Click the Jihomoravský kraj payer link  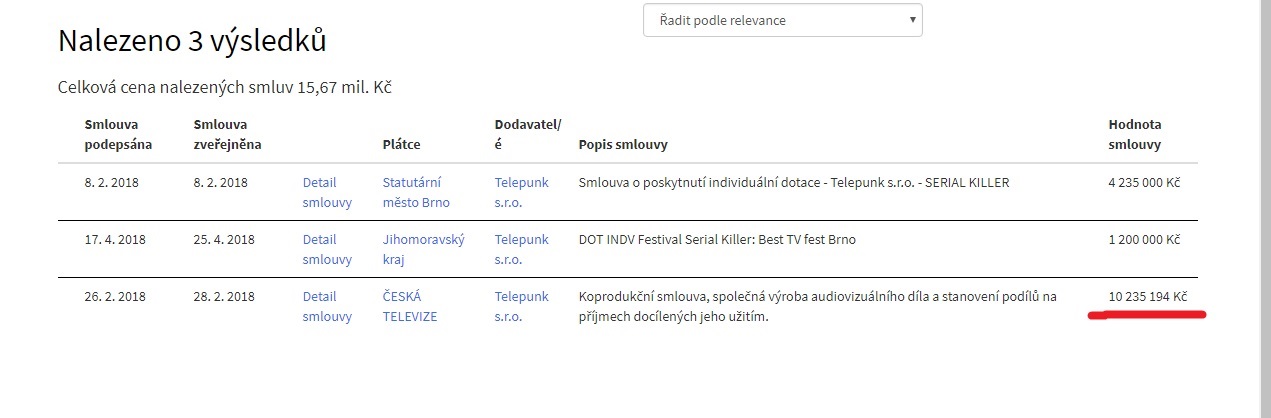click(x=424, y=250)
